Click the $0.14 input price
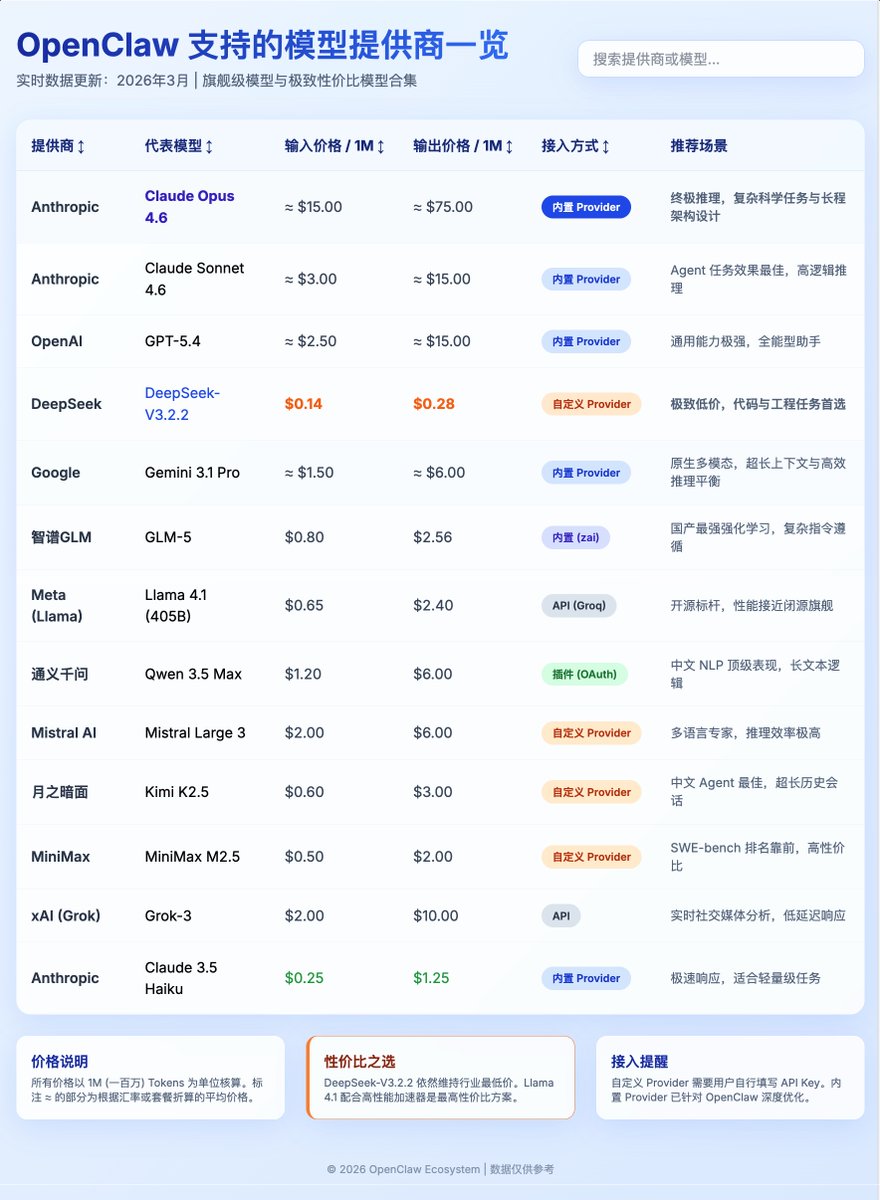Viewport: 880px width, 1200px height. 304,404
